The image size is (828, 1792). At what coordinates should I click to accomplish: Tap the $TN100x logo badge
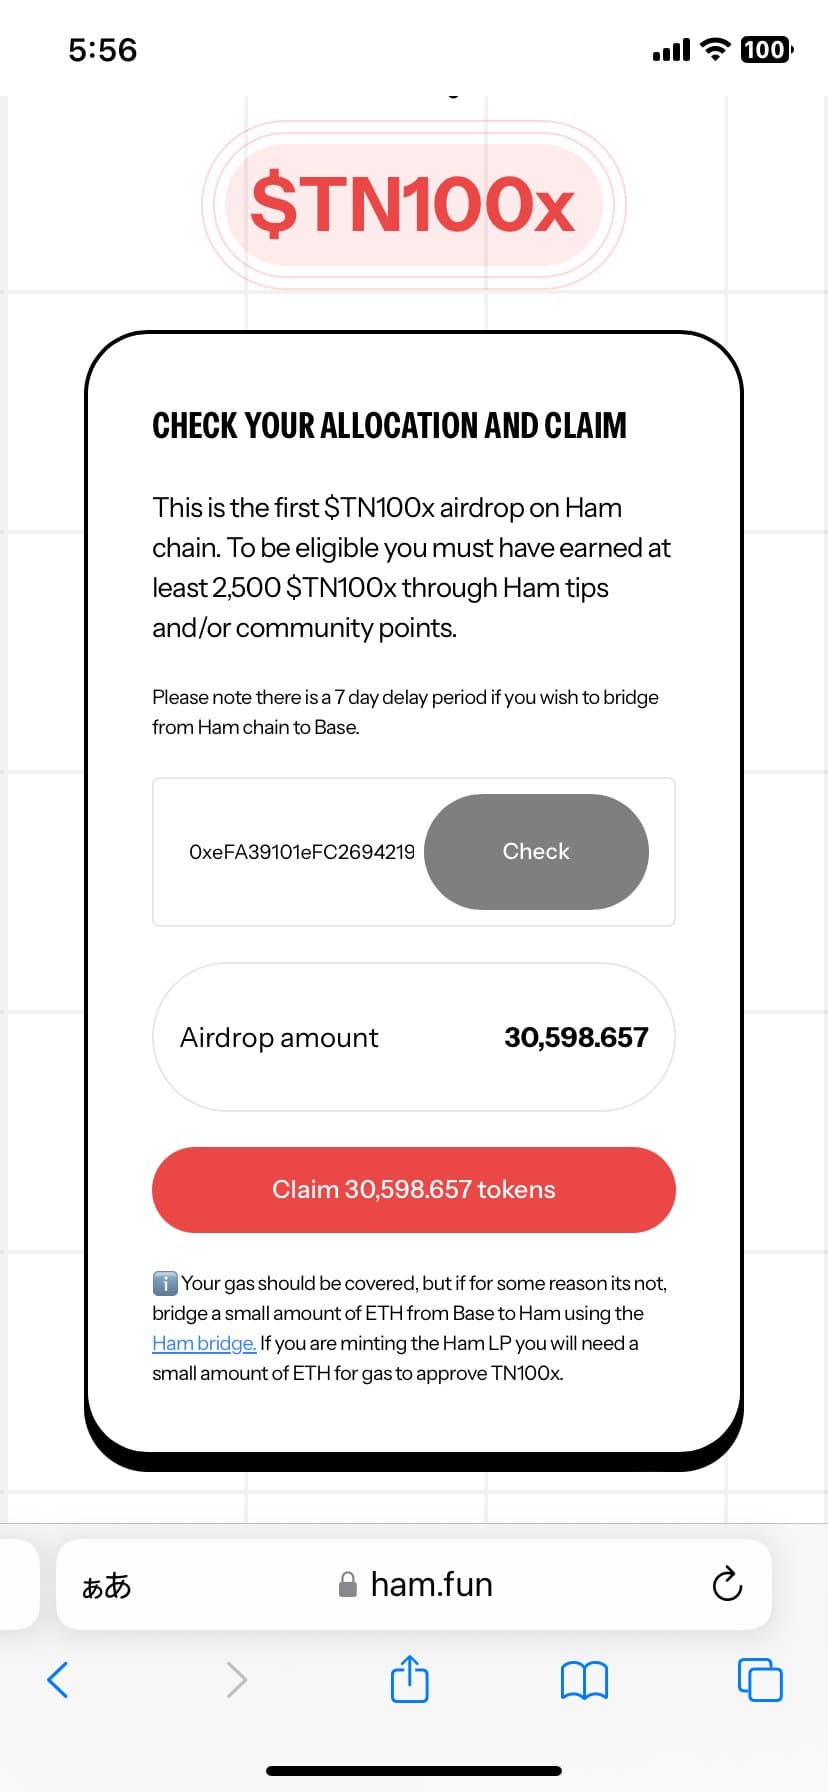point(413,205)
